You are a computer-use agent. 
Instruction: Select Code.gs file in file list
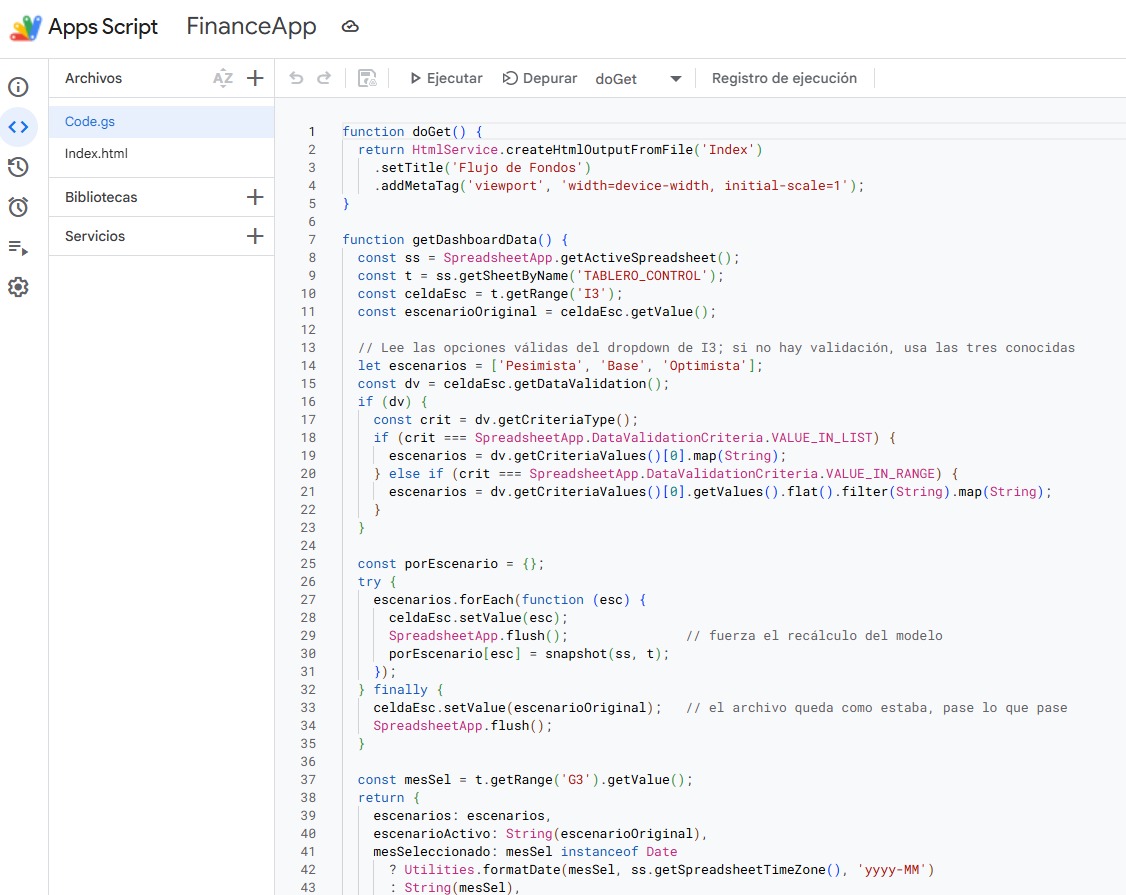point(162,121)
